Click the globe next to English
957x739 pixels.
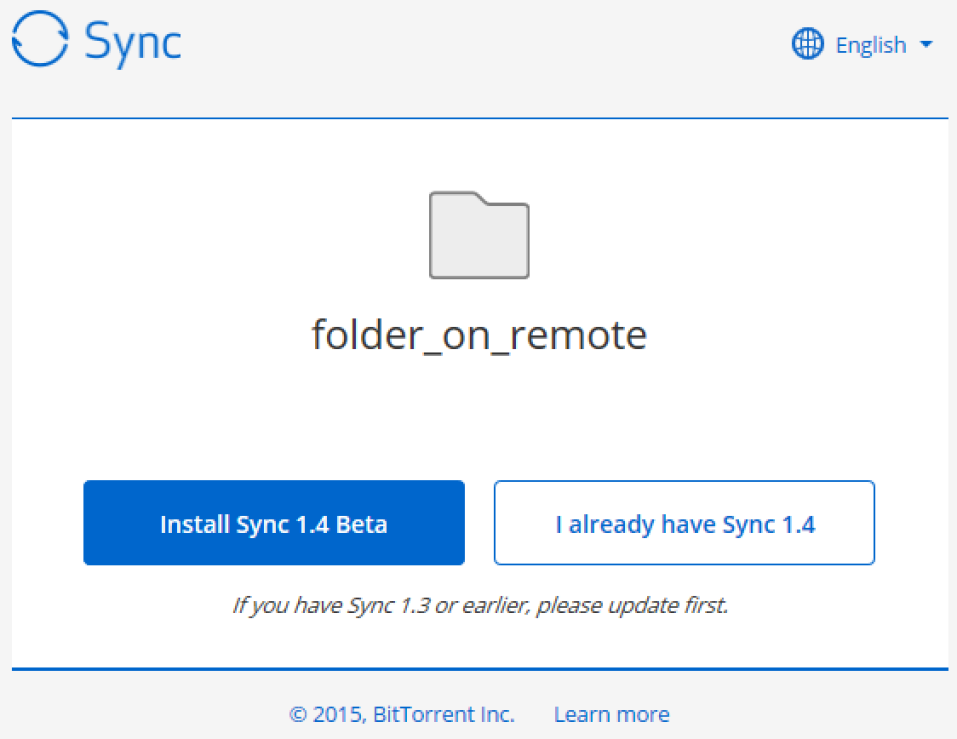tap(807, 44)
